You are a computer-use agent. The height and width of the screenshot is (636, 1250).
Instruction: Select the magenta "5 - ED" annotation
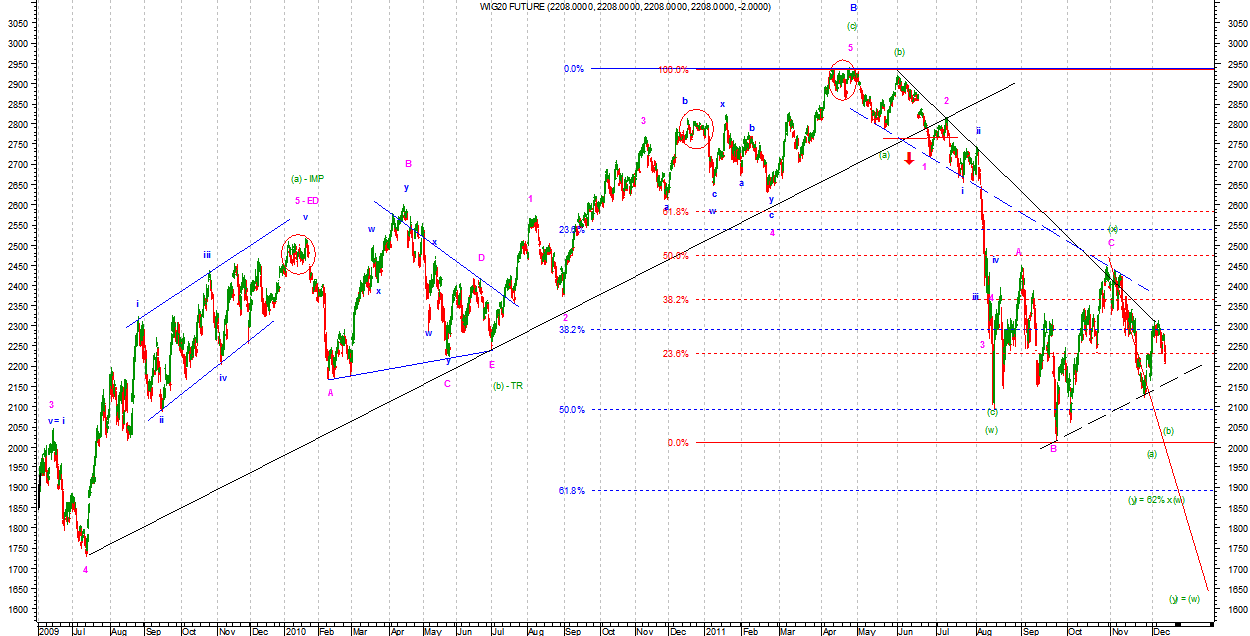(306, 201)
